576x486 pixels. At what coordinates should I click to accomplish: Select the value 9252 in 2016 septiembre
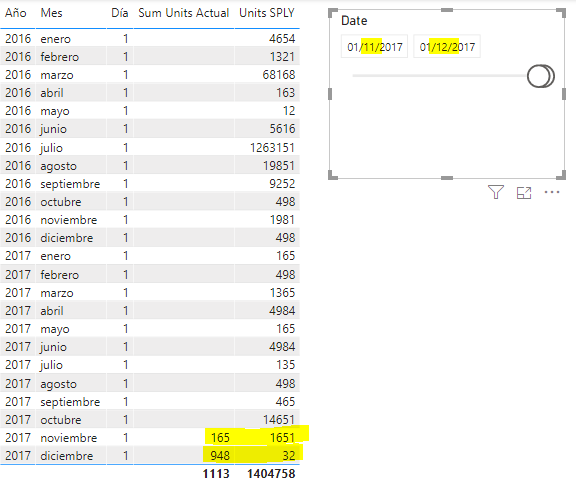pos(282,184)
